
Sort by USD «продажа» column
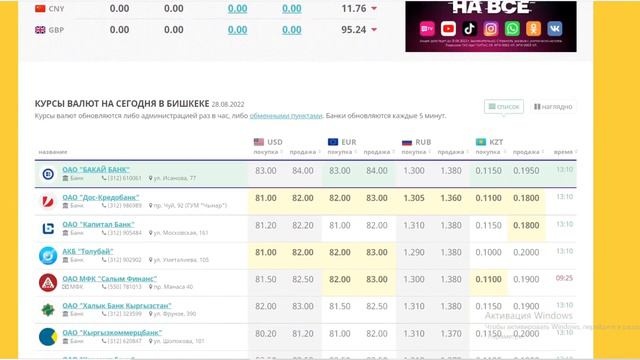pyautogui.click(x=305, y=152)
